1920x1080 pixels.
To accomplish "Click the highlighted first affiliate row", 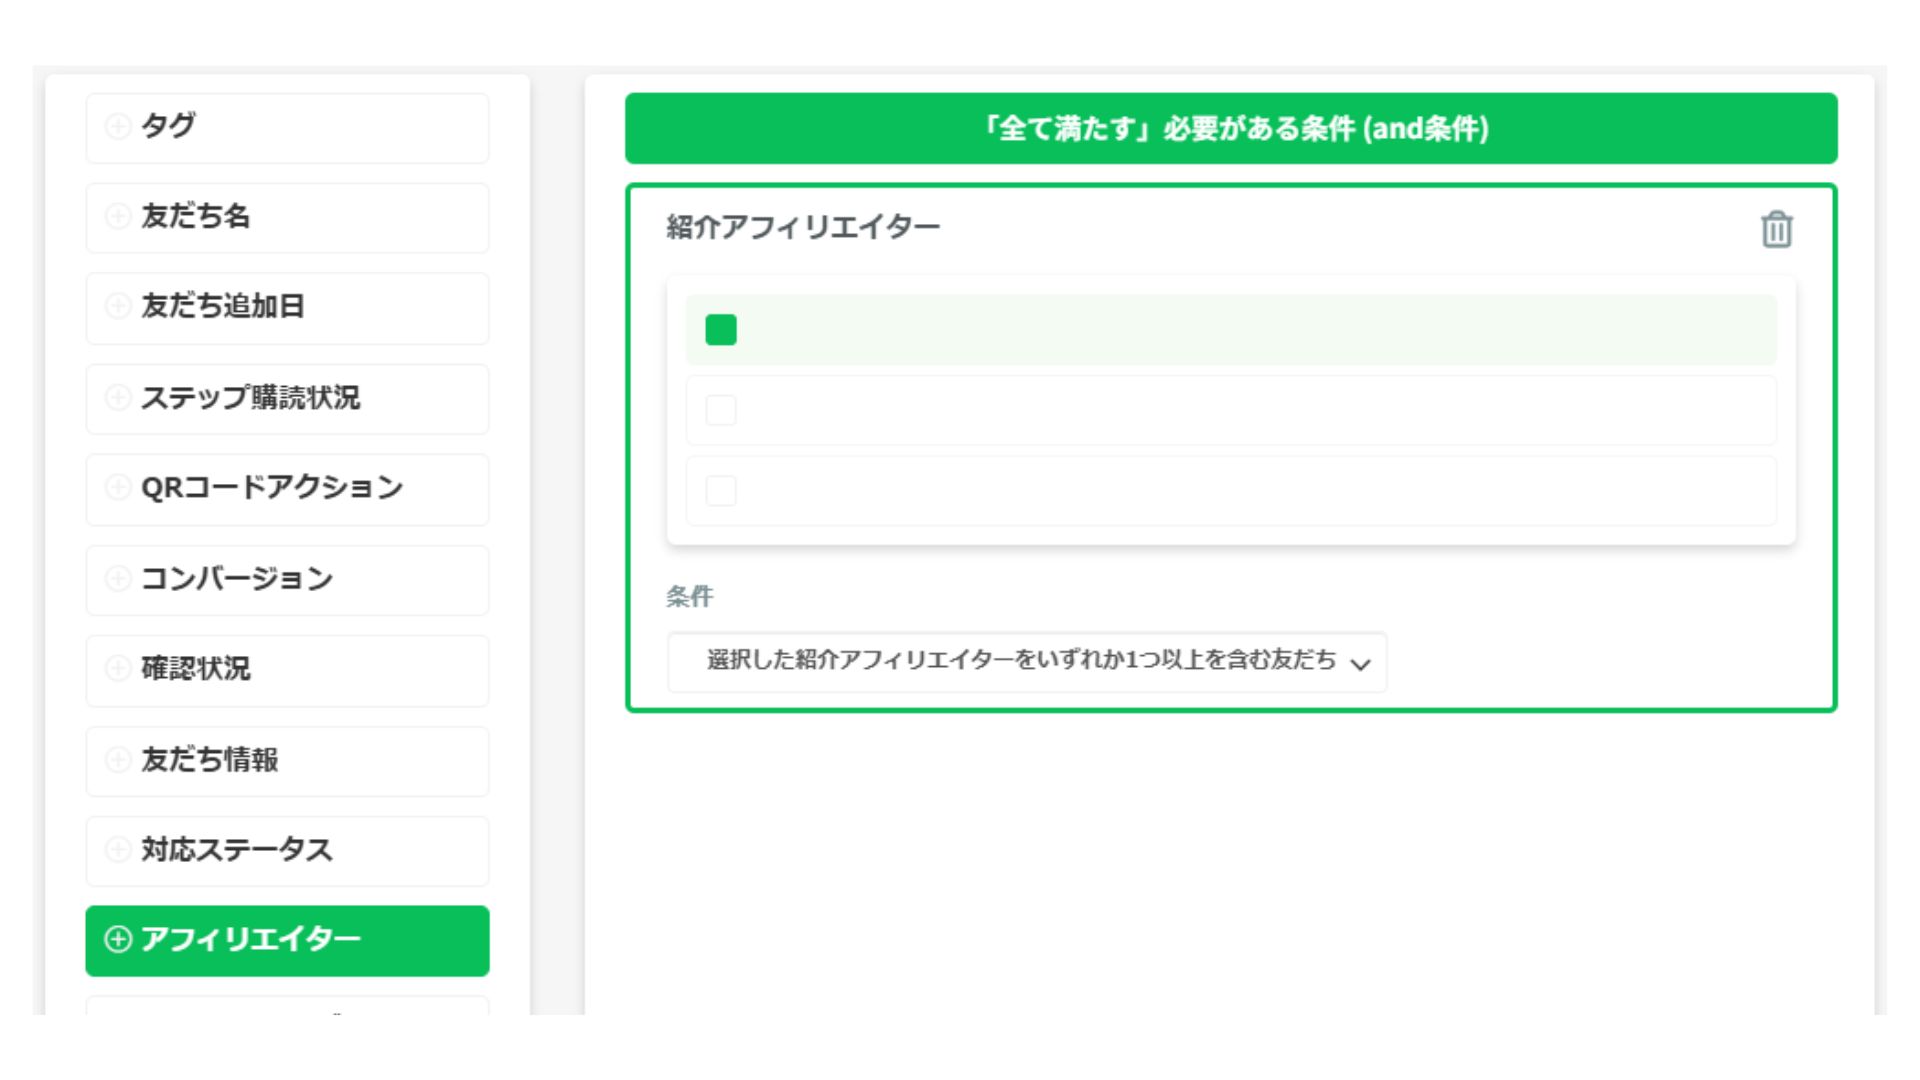I will [1231, 329].
